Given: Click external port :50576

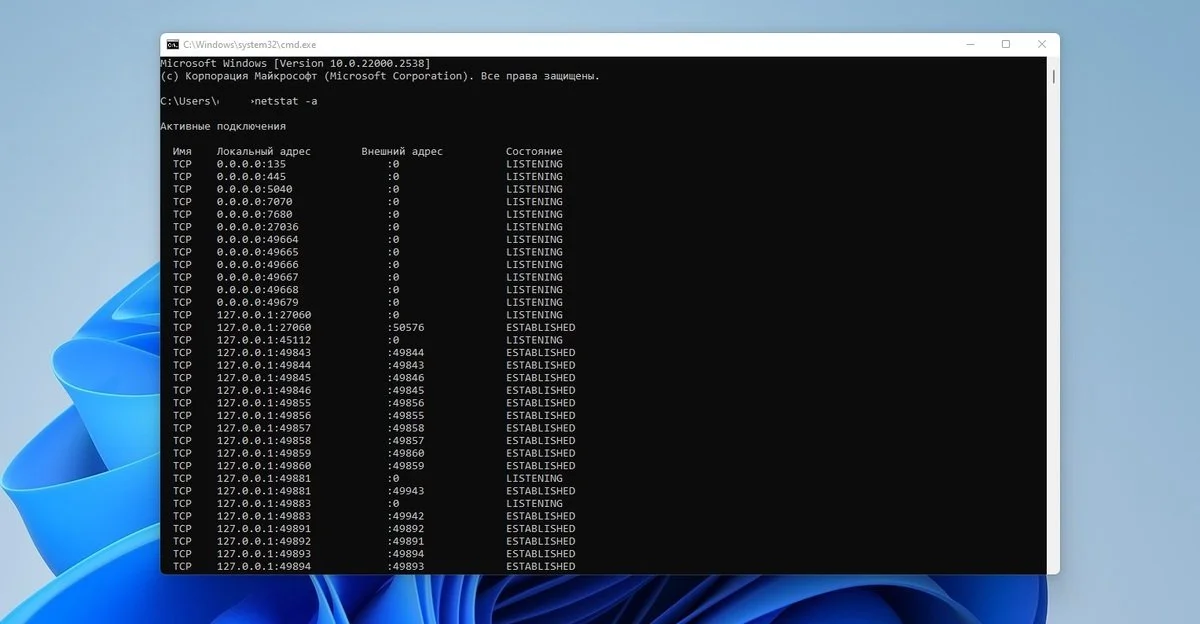Looking at the screenshot, I should pyautogui.click(x=406, y=328).
